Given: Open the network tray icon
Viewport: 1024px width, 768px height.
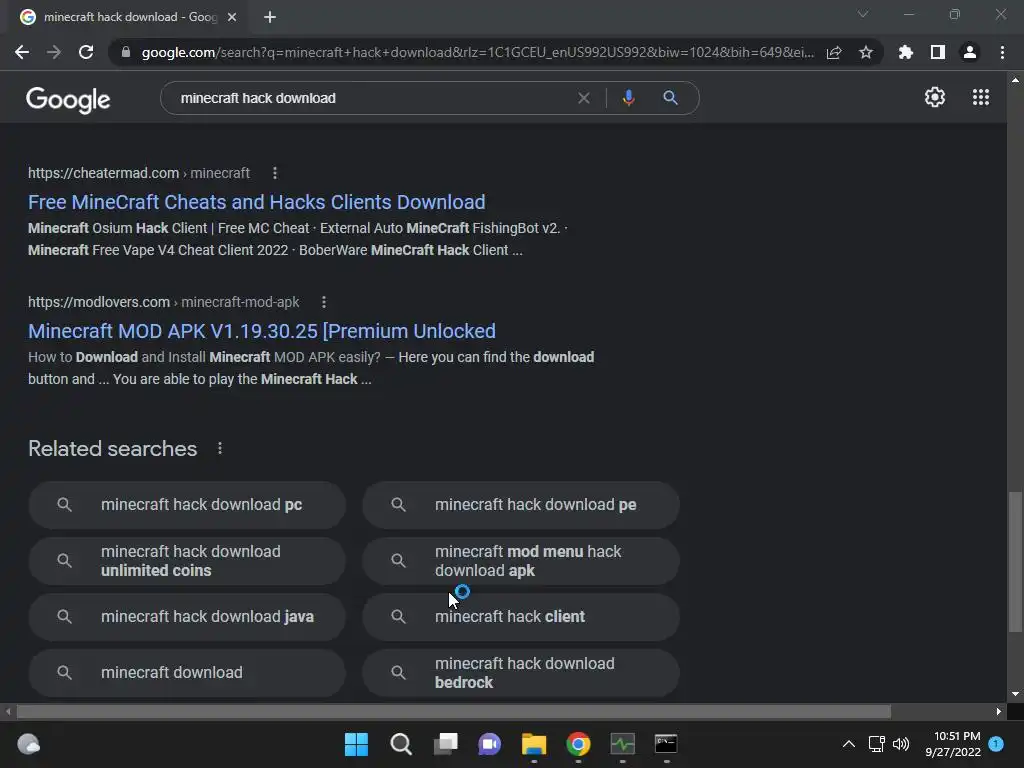Looking at the screenshot, I should click(x=876, y=744).
